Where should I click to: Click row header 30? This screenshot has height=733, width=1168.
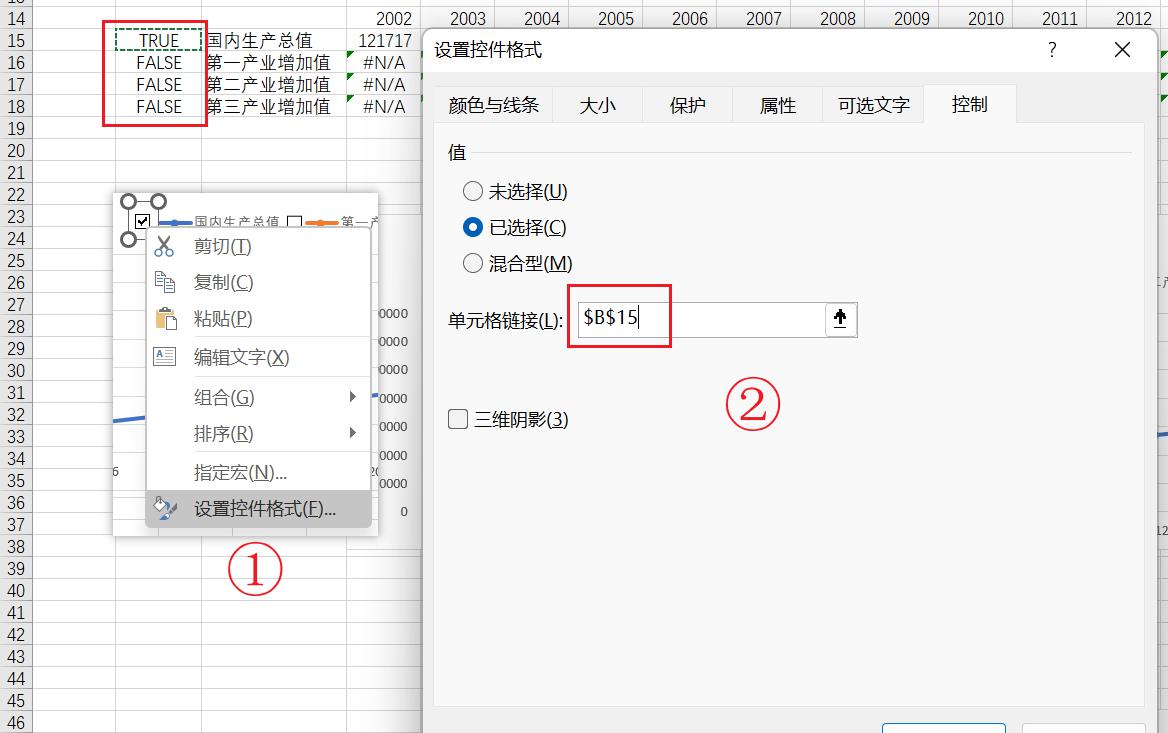click(x=16, y=370)
